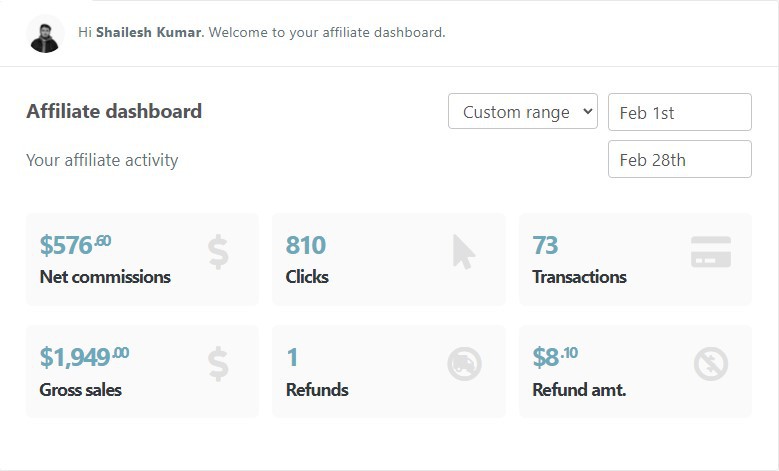Click the dollar icon in Gross sales card
The image size is (779, 471).
[x=218, y=364]
